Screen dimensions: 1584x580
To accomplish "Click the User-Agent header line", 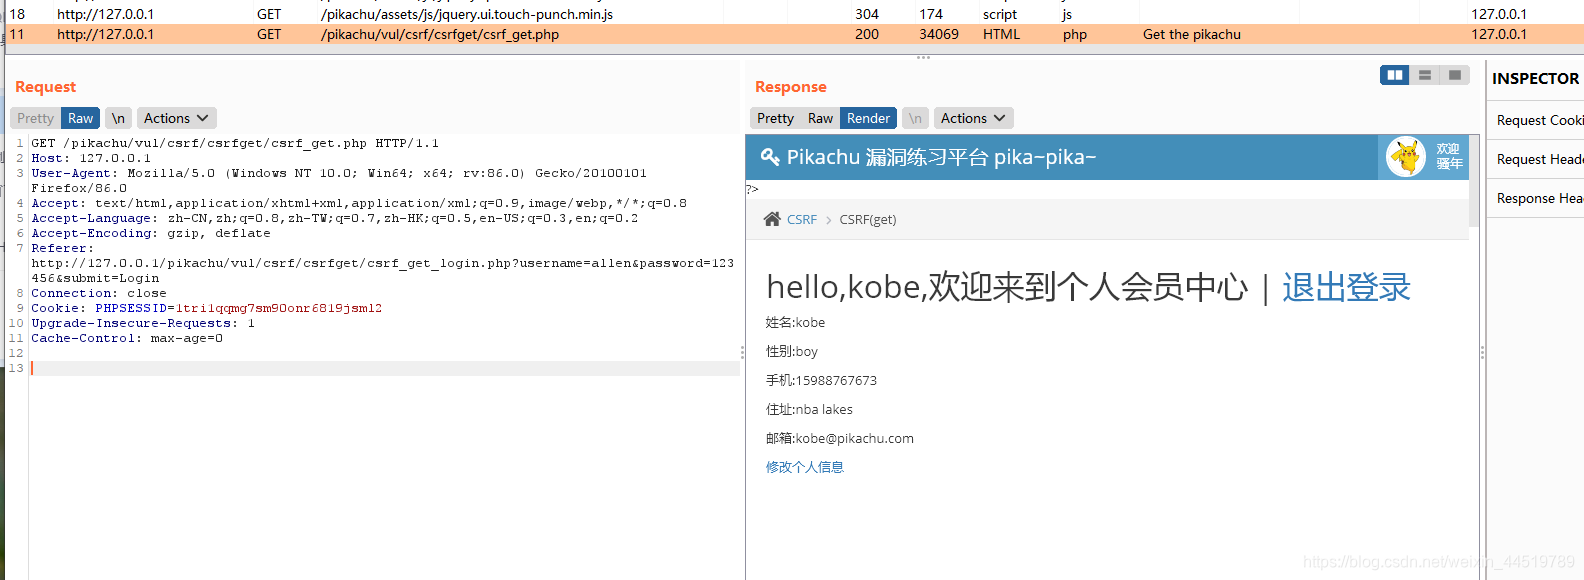I will 339,180.
